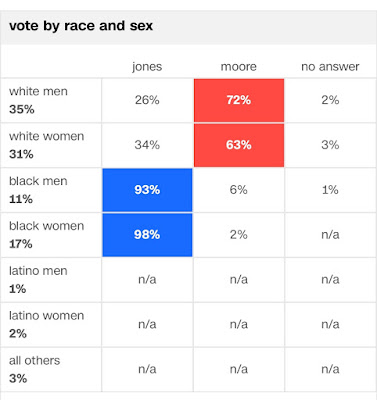The width and height of the screenshot is (377, 400).
Task: Select the blue 93% Jones cell
Action: (147, 190)
